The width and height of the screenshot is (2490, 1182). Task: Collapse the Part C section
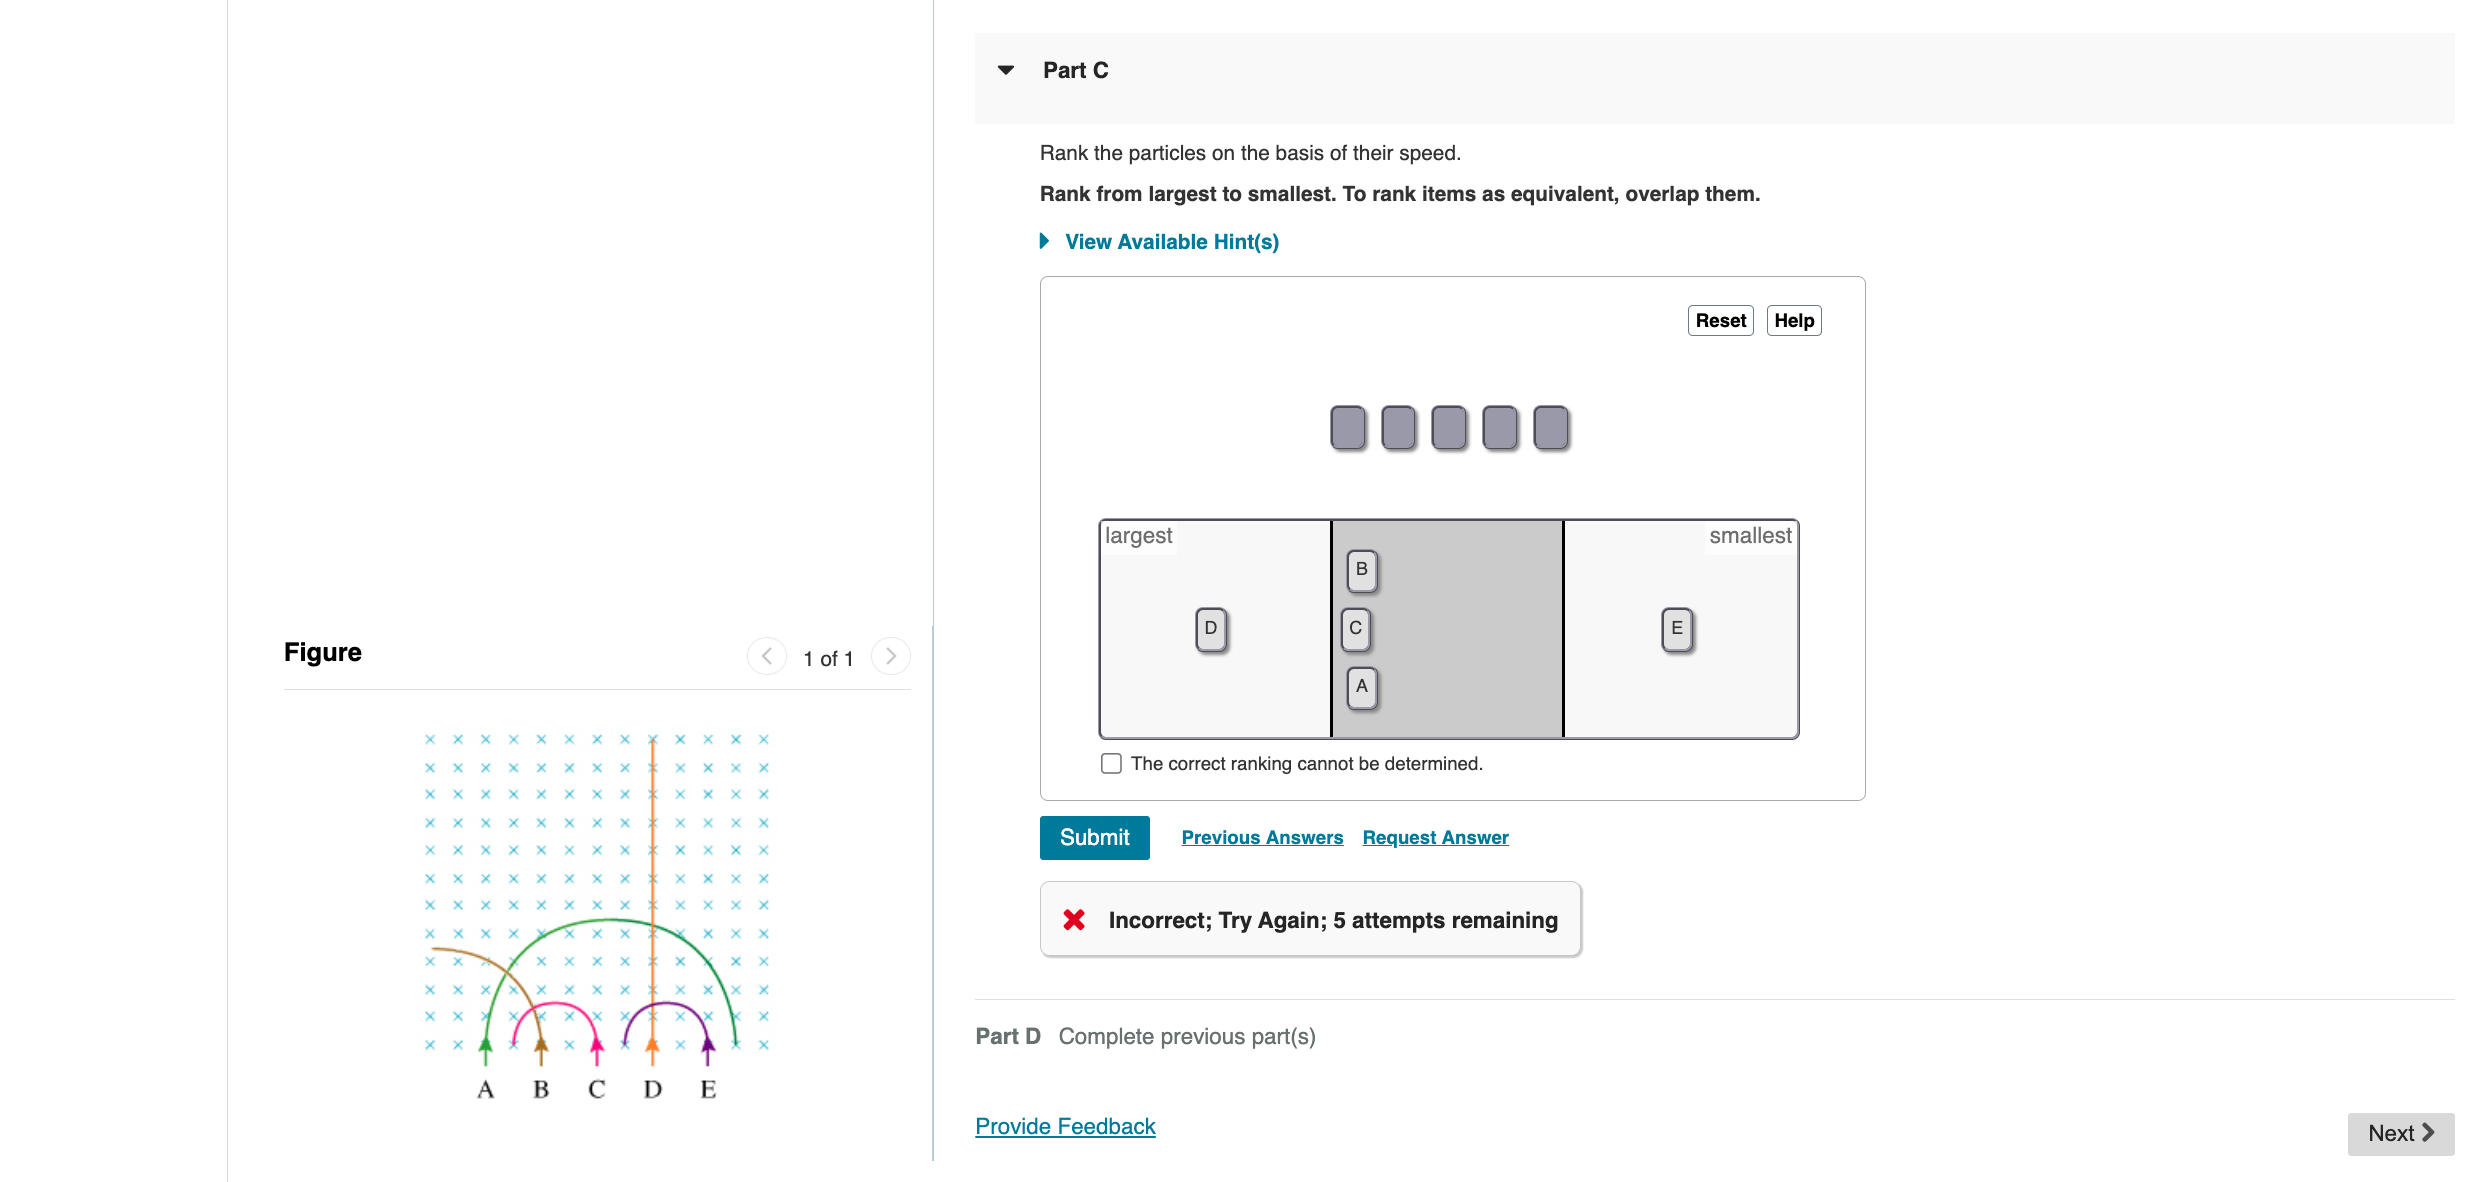click(x=1005, y=69)
